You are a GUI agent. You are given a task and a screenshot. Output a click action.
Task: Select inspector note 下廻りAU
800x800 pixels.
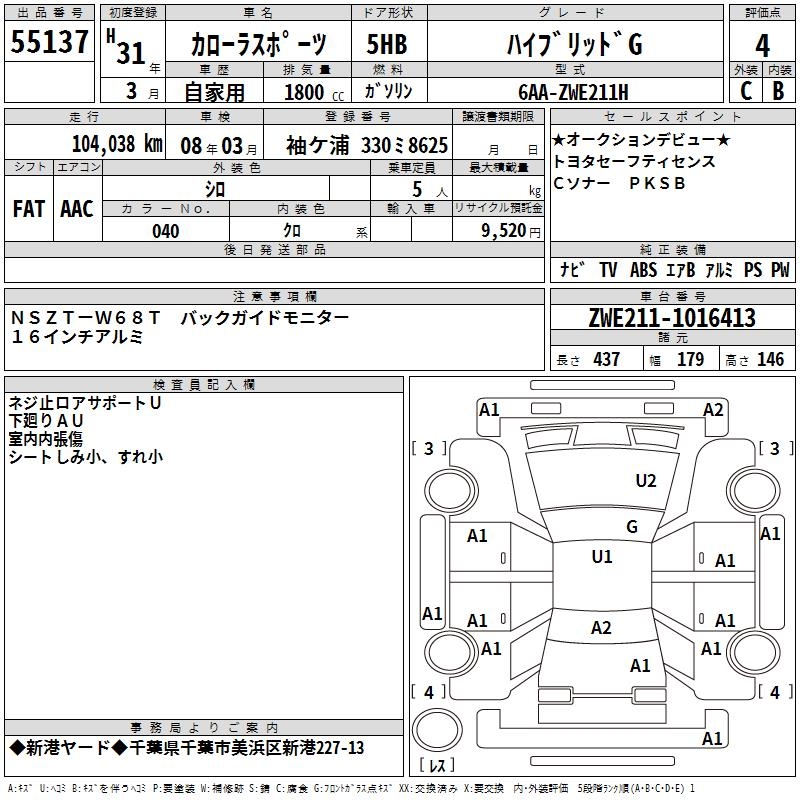(x=46, y=421)
